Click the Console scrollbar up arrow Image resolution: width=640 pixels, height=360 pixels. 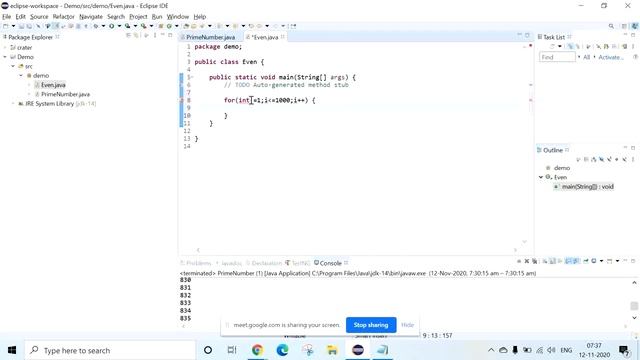point(634,282)
